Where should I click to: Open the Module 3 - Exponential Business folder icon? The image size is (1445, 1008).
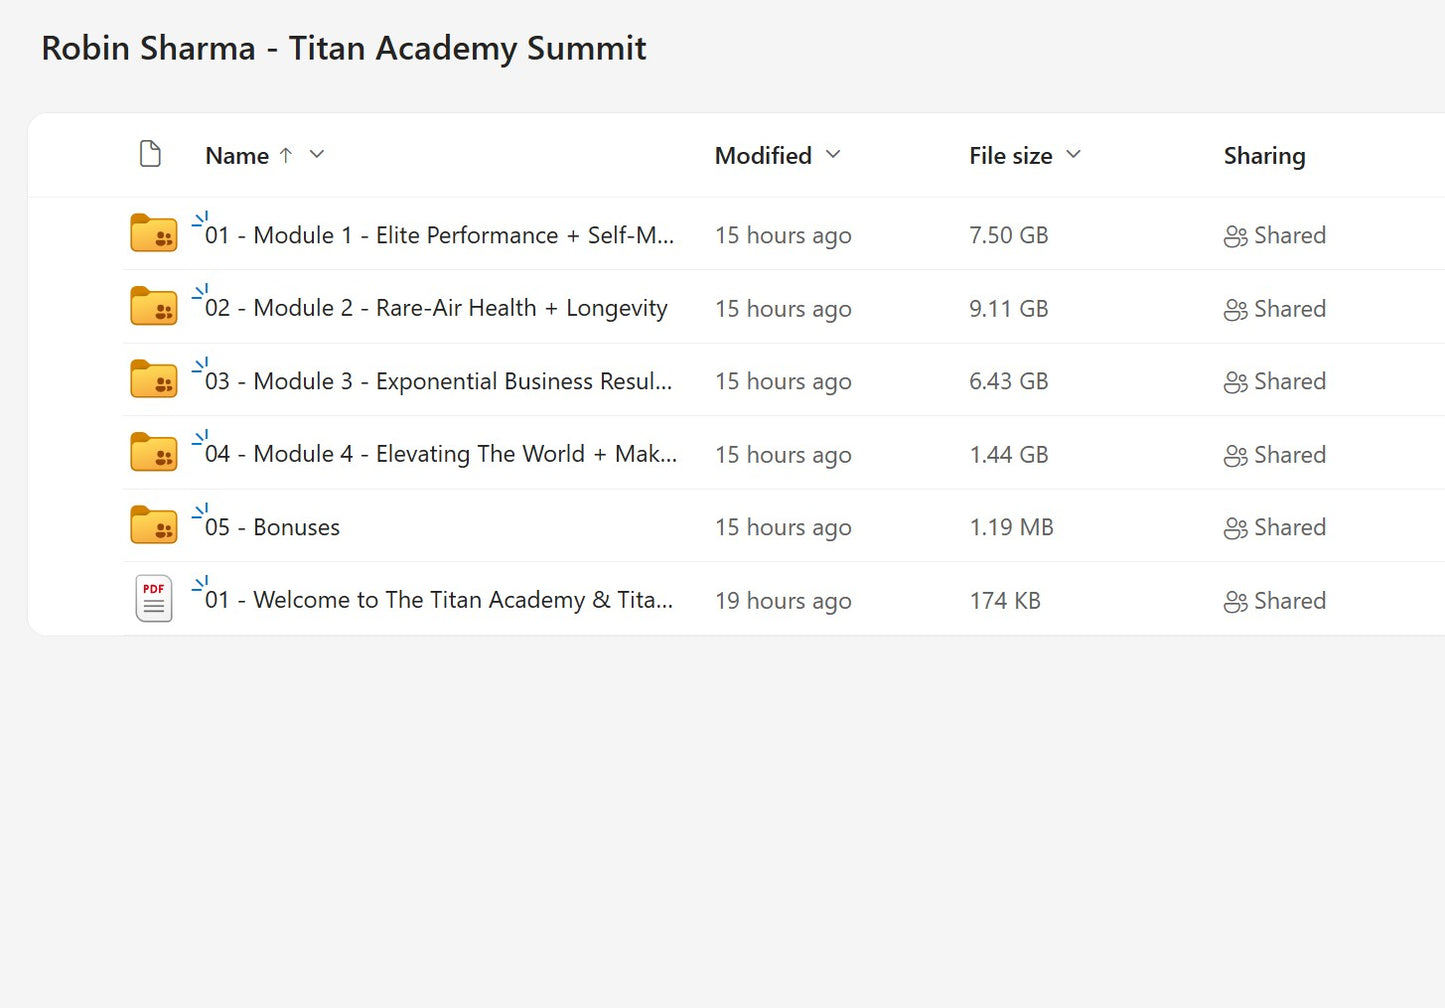[x=153, y=378]
